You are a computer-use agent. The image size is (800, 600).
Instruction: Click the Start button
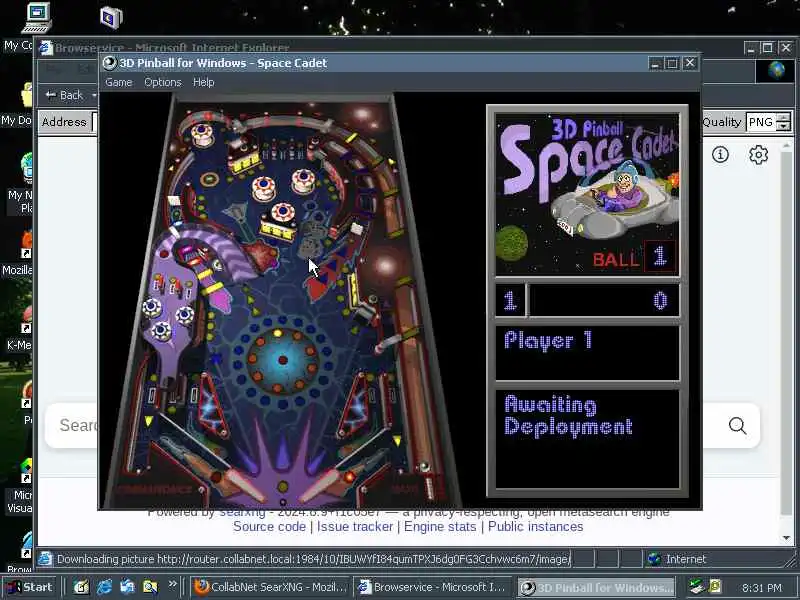30,587
